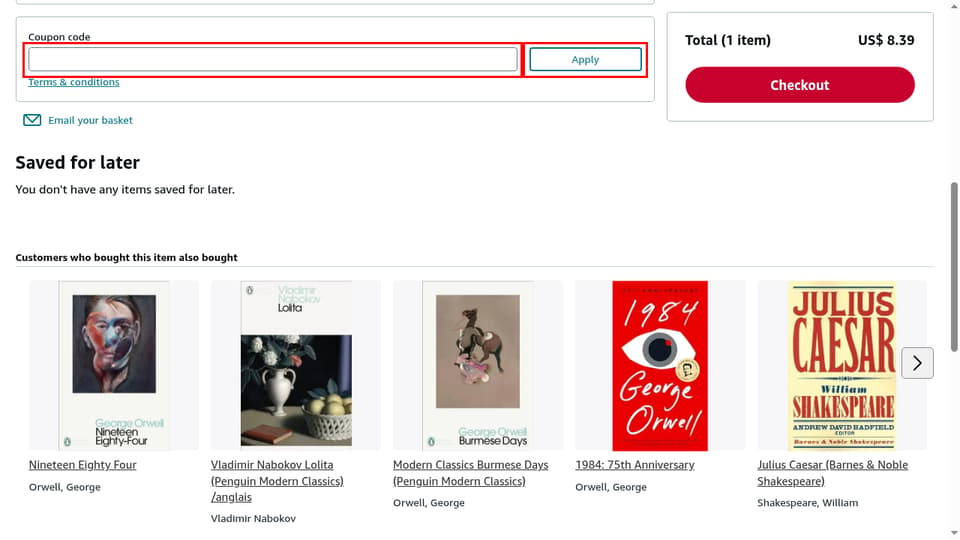Screen dimensions: 960x540
Task: Click the 'Coupon code' label
Action: (x=59, y=37)
